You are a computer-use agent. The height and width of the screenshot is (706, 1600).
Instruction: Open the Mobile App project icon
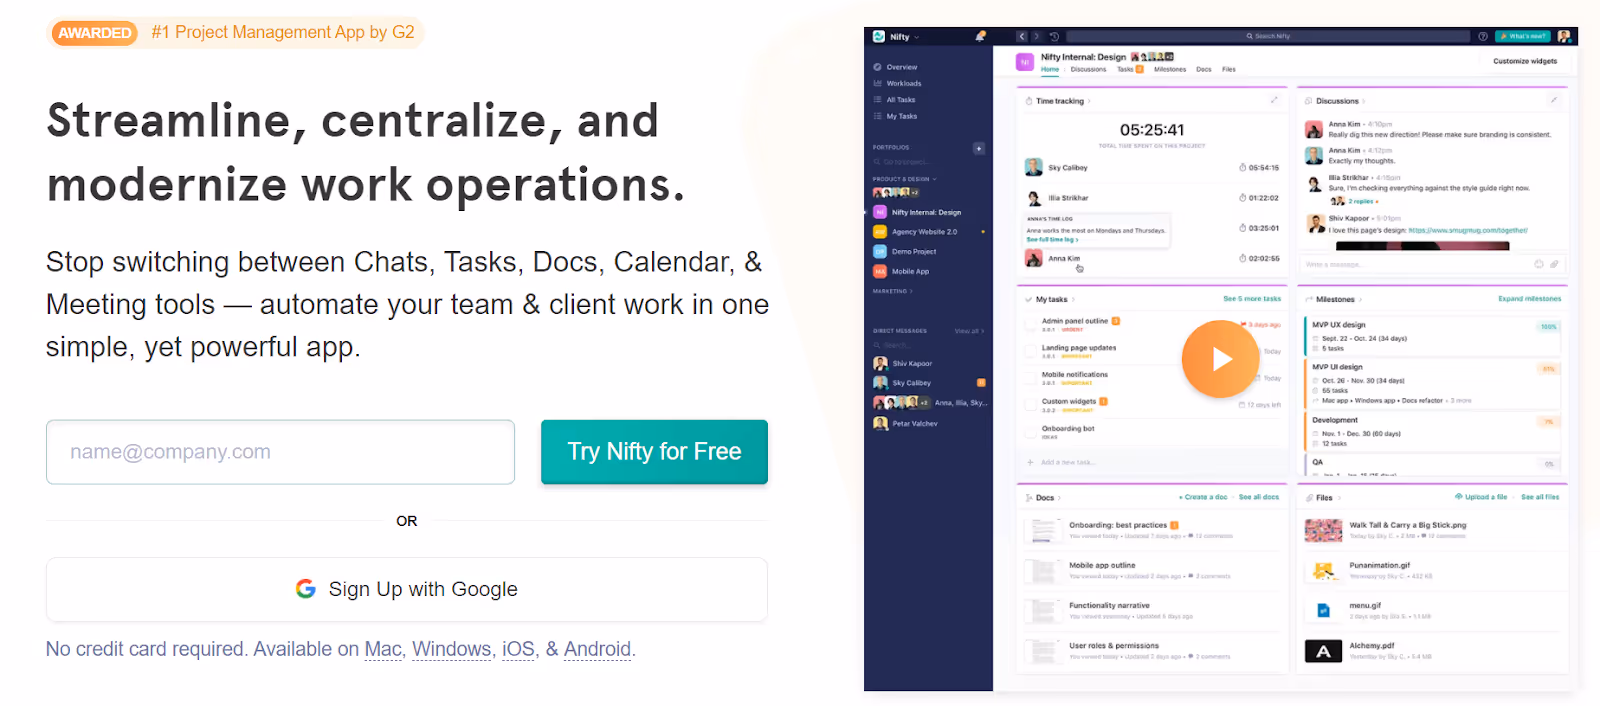(x=880, y=271)
